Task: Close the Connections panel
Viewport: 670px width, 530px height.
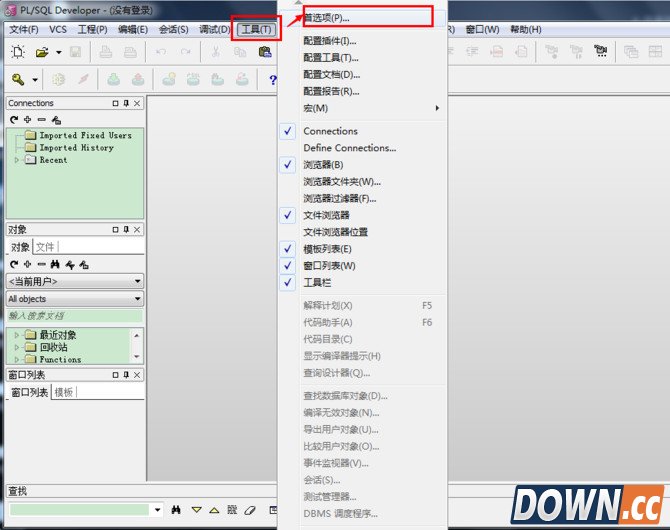Action: (137, 103)
